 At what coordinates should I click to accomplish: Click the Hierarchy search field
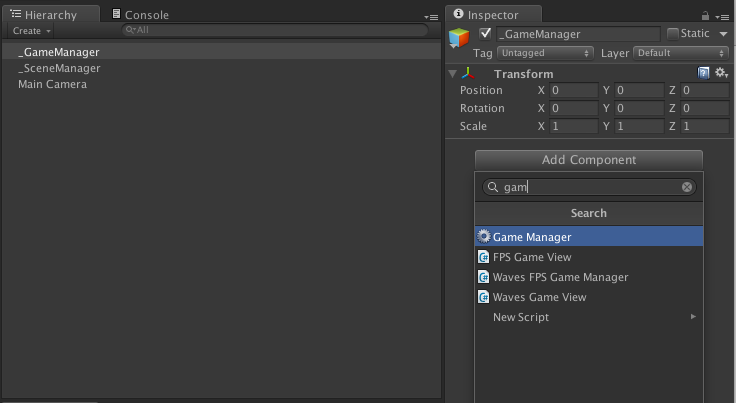(275, 30)
